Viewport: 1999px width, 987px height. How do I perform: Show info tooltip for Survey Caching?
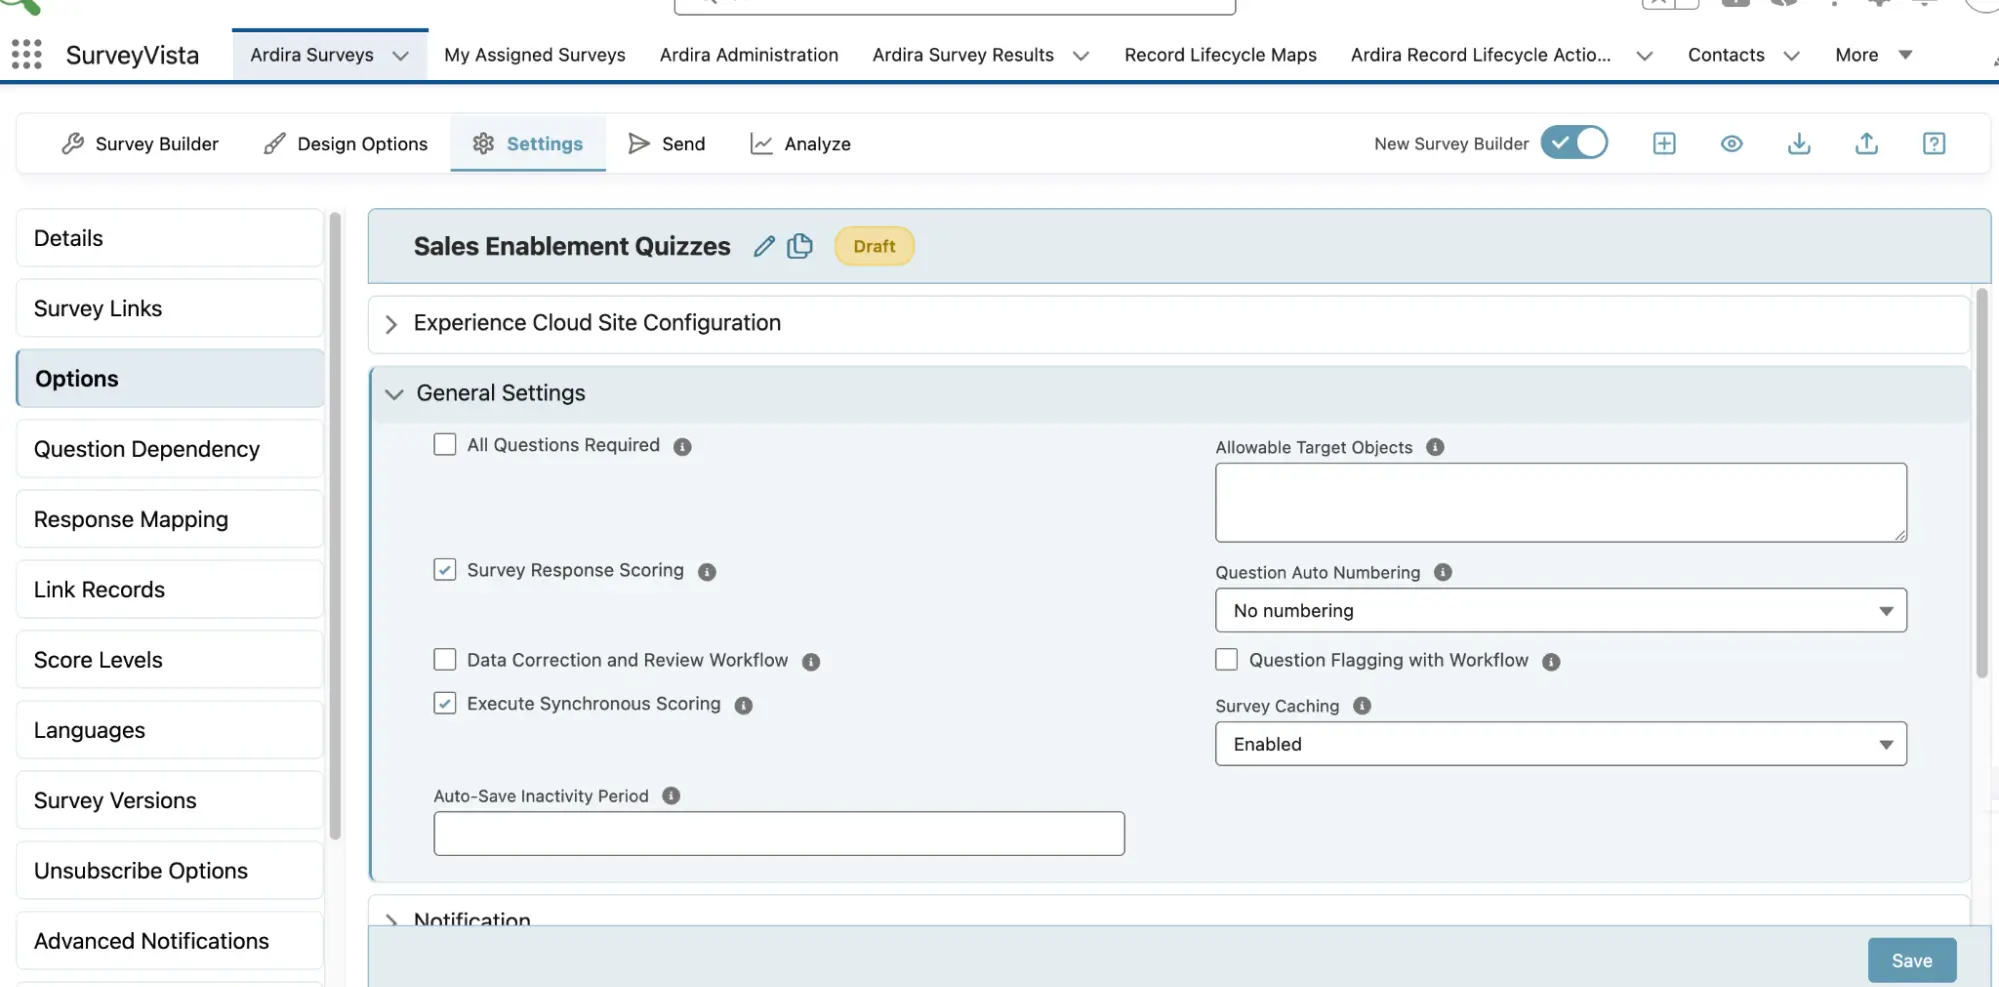point(1361,706)
